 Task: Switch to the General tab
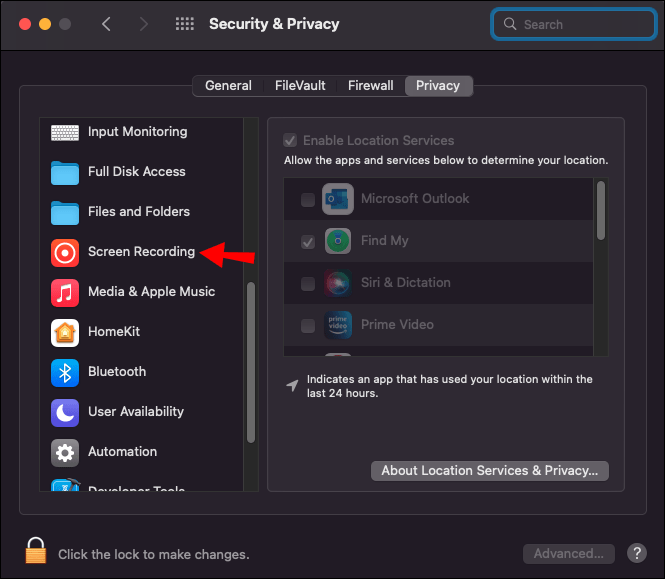228,86
